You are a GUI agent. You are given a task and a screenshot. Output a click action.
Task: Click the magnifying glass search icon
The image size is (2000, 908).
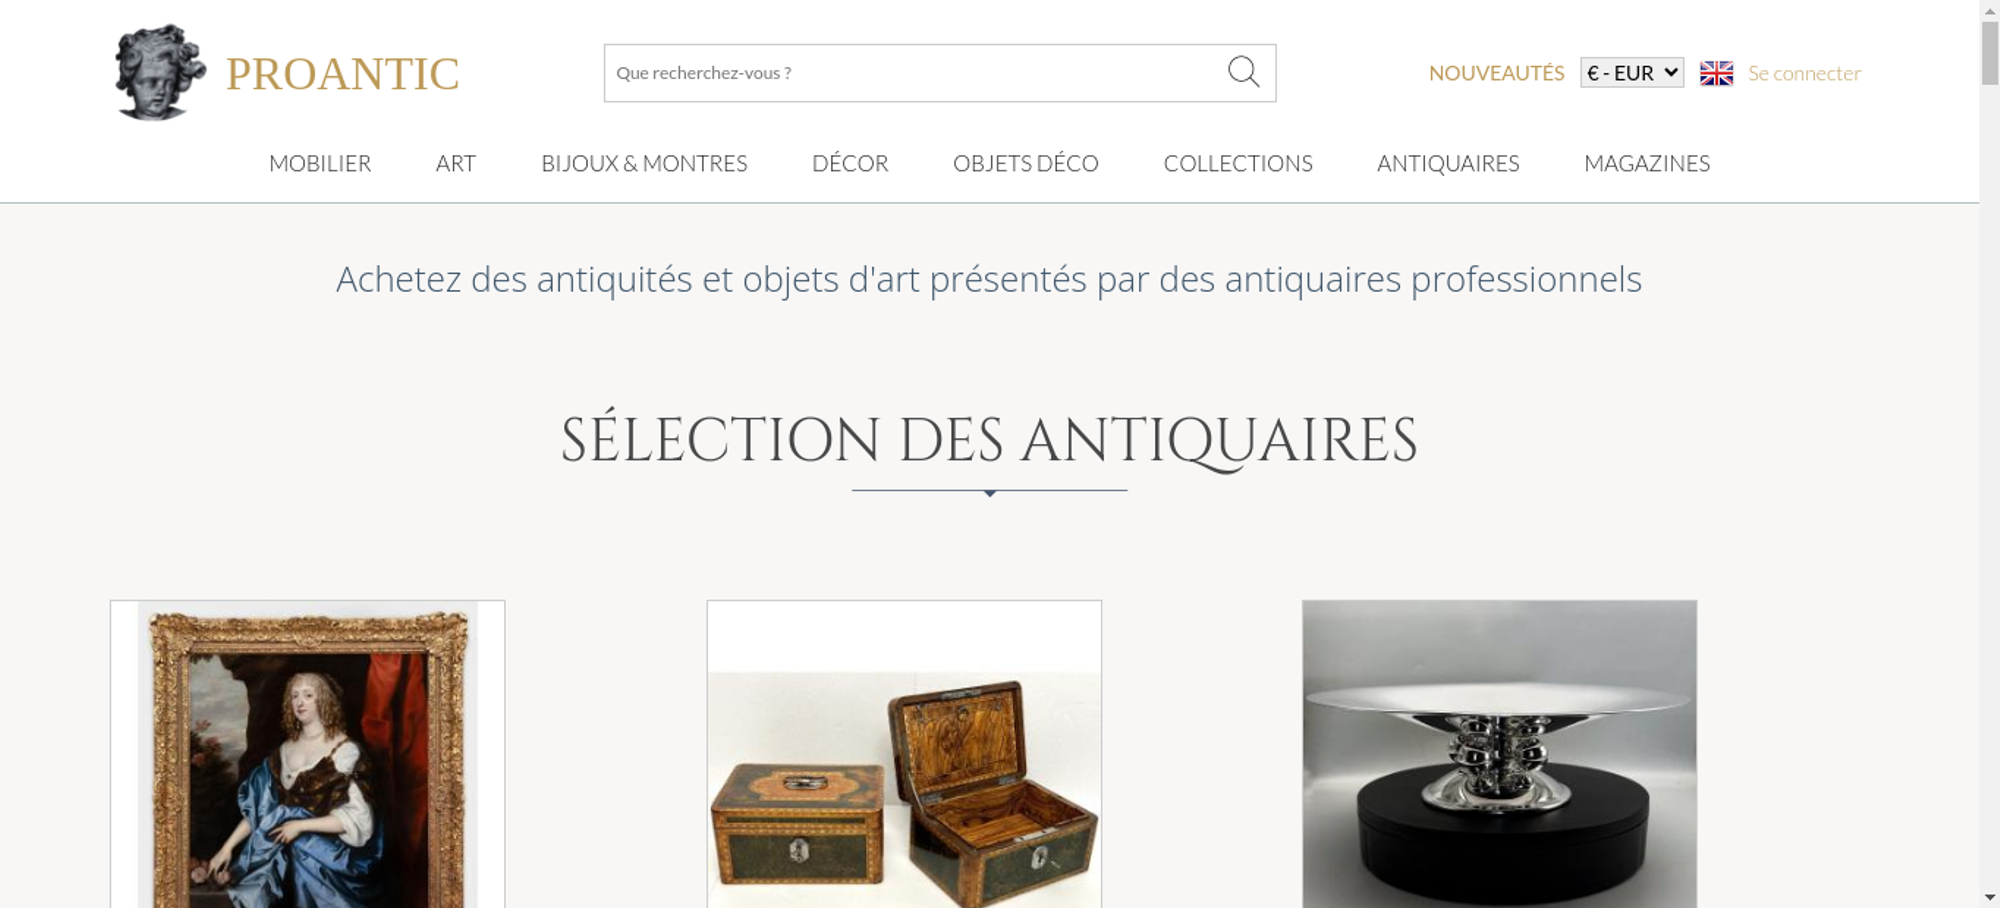point(1243,72)
